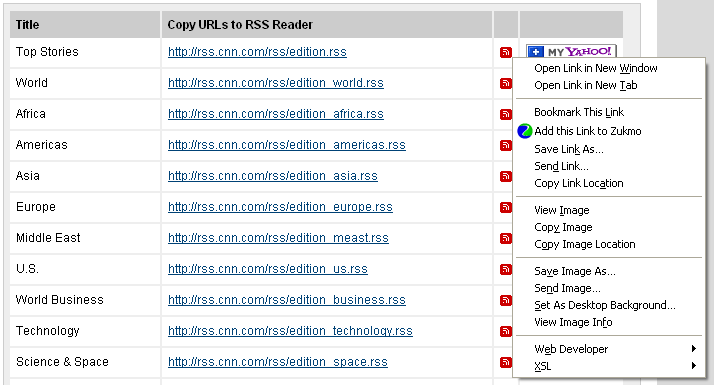Choose View Image Info

(608, 322)
